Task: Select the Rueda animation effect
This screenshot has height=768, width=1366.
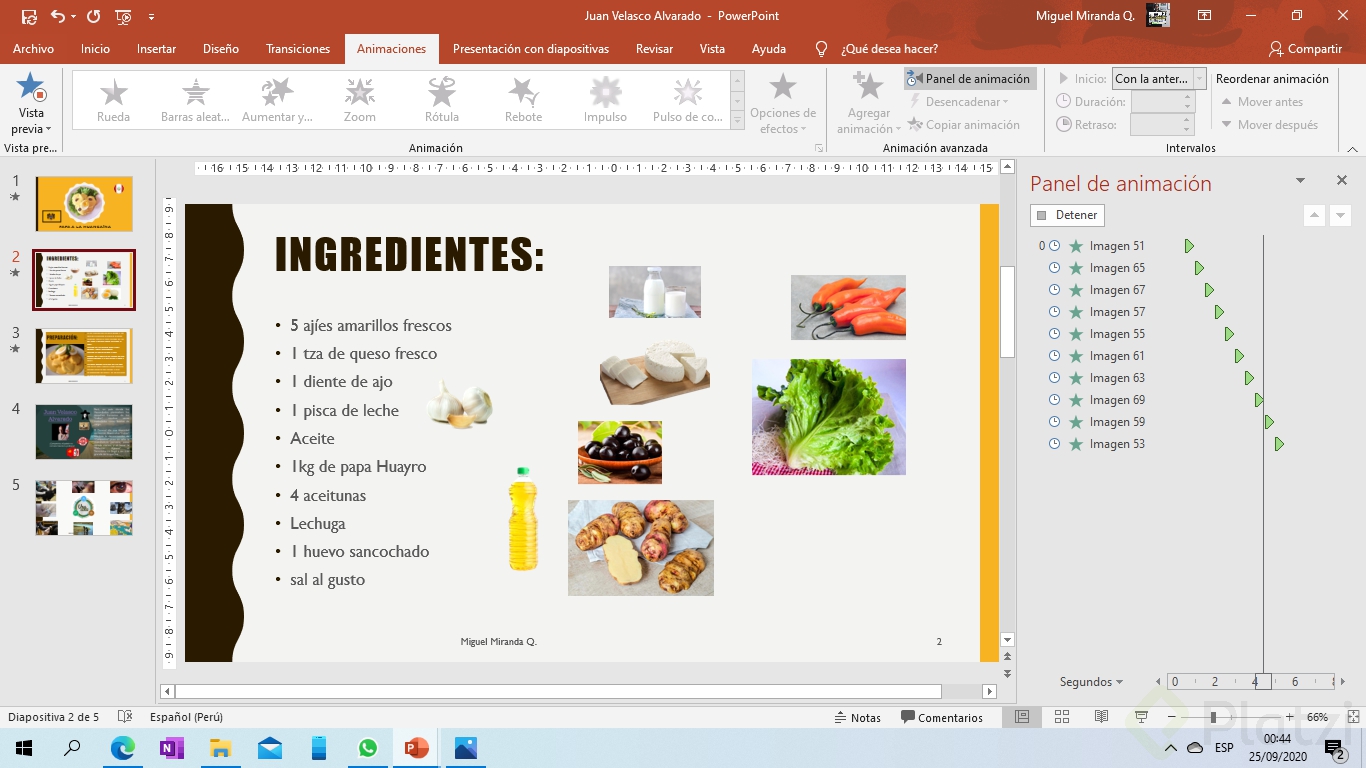Action: click(113, 100)
